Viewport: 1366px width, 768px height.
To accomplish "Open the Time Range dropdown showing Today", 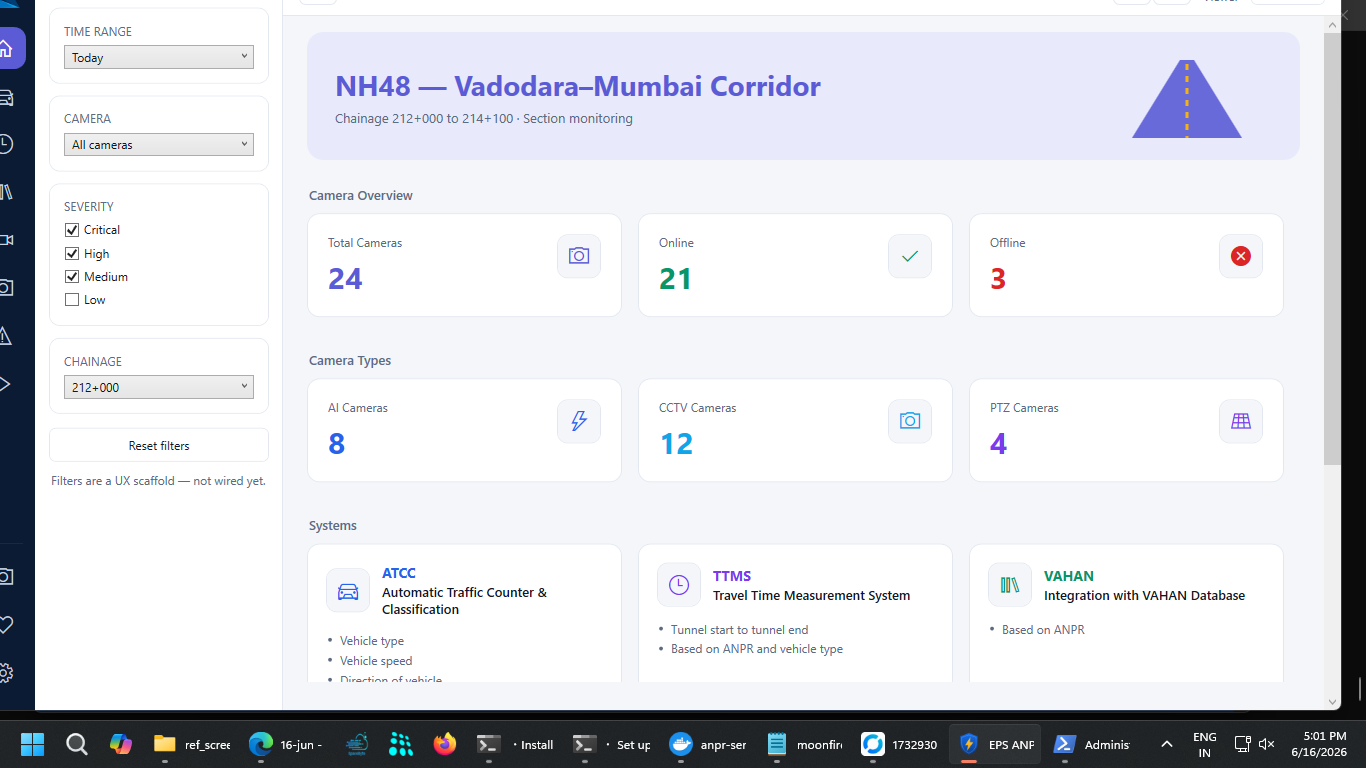I will coord(159,57).
